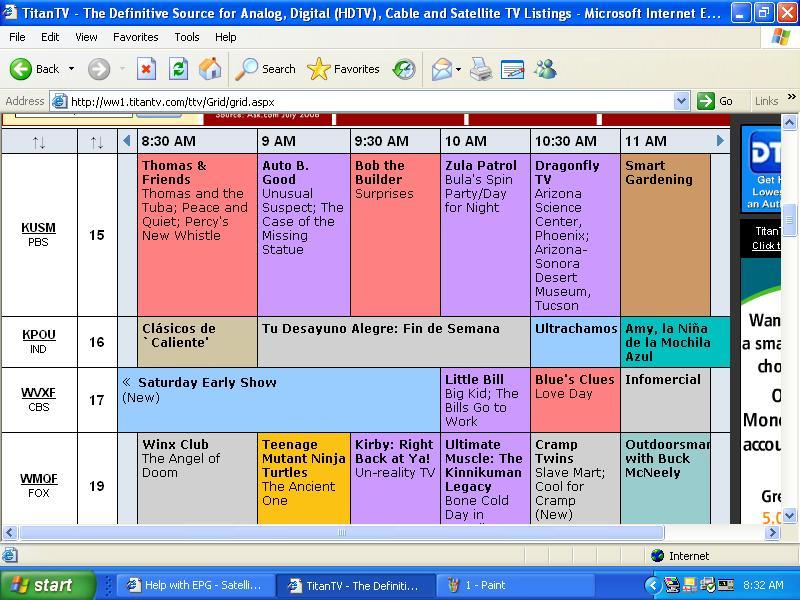Select Dragonfly TV program cell

[x=575, y=235]
